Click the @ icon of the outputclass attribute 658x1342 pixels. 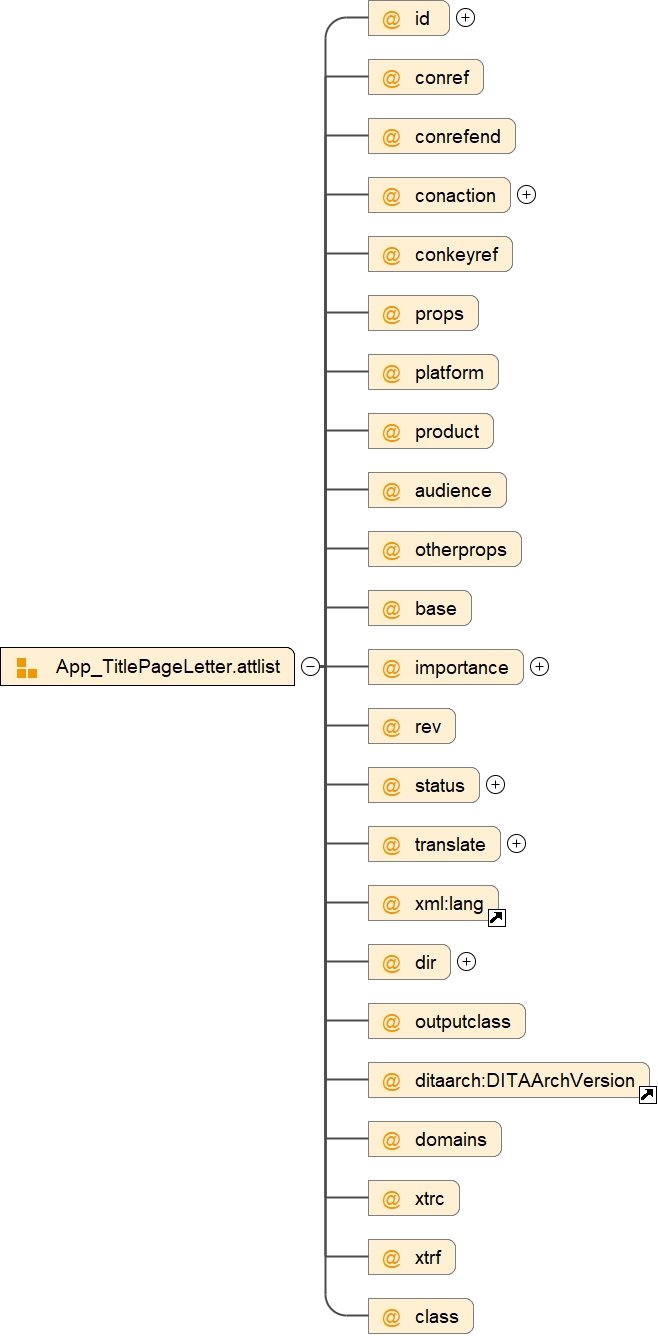[x=392, y=1022]
